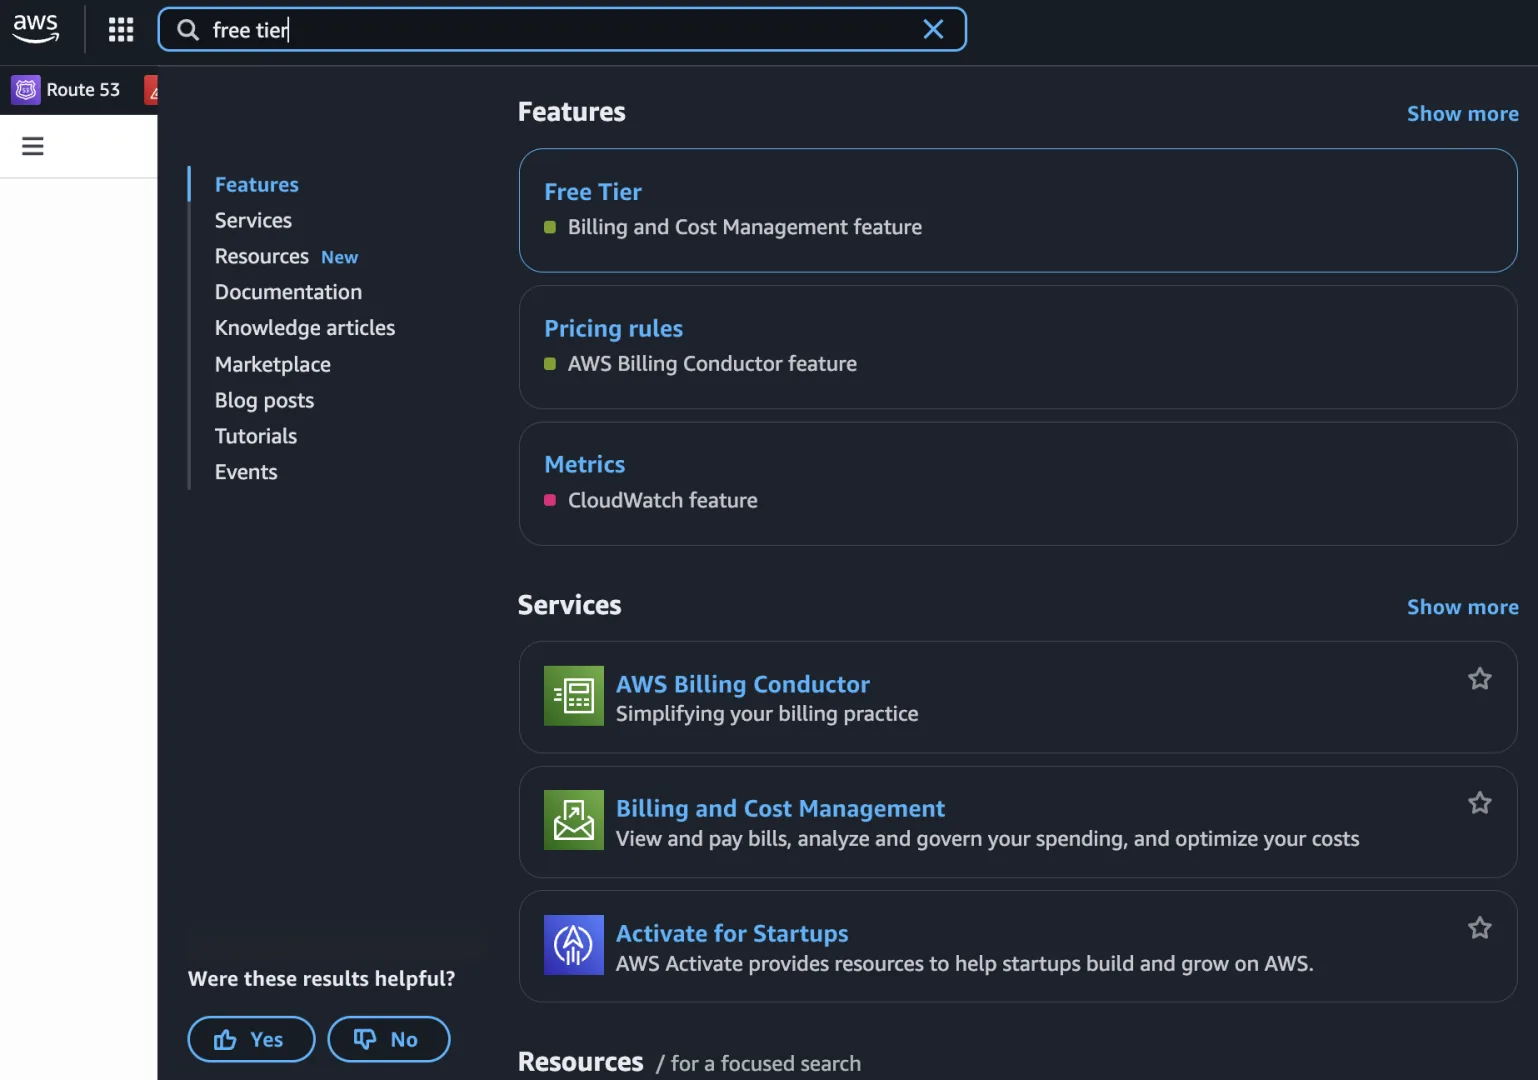This screenshot has height=1080, width=1538.
Task: Click the Route 53 shortcut icon
Action: pos(26,90)
